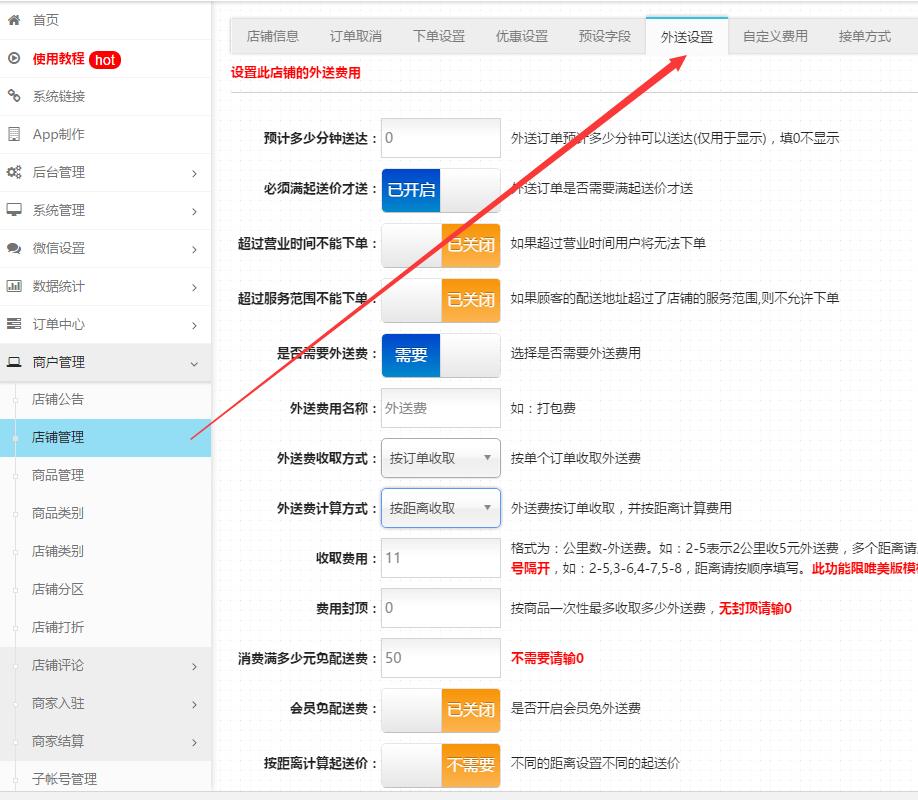The width and height of the screenshot is (918, 800).
Task: Switch to 订单取消 tab
Action: pos(355,36)
